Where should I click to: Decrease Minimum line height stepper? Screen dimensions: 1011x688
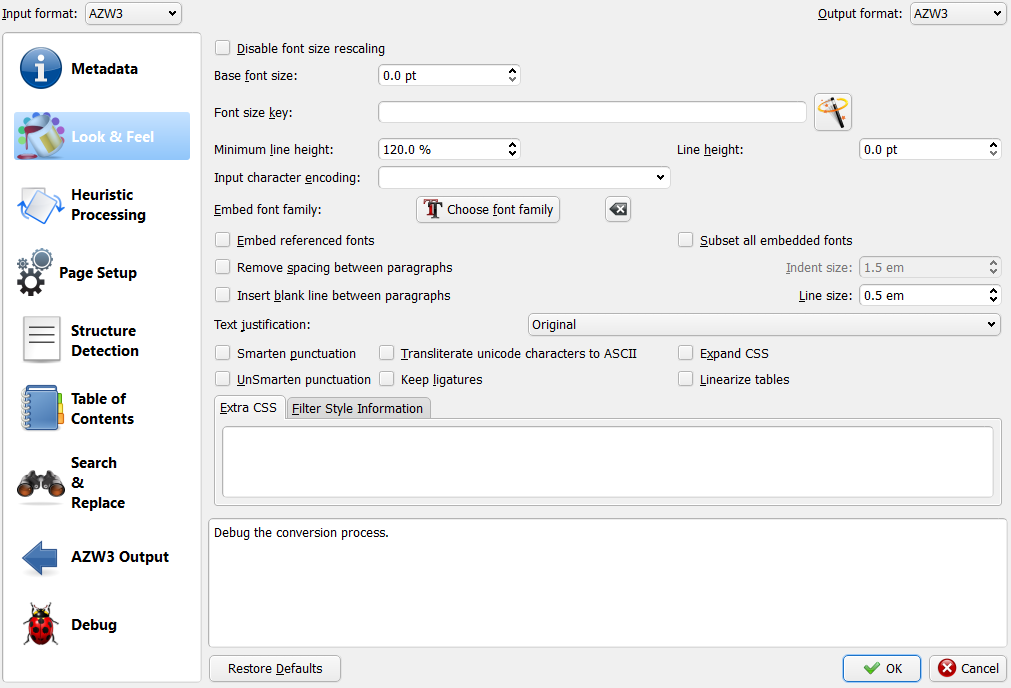[x=512, y=153]
